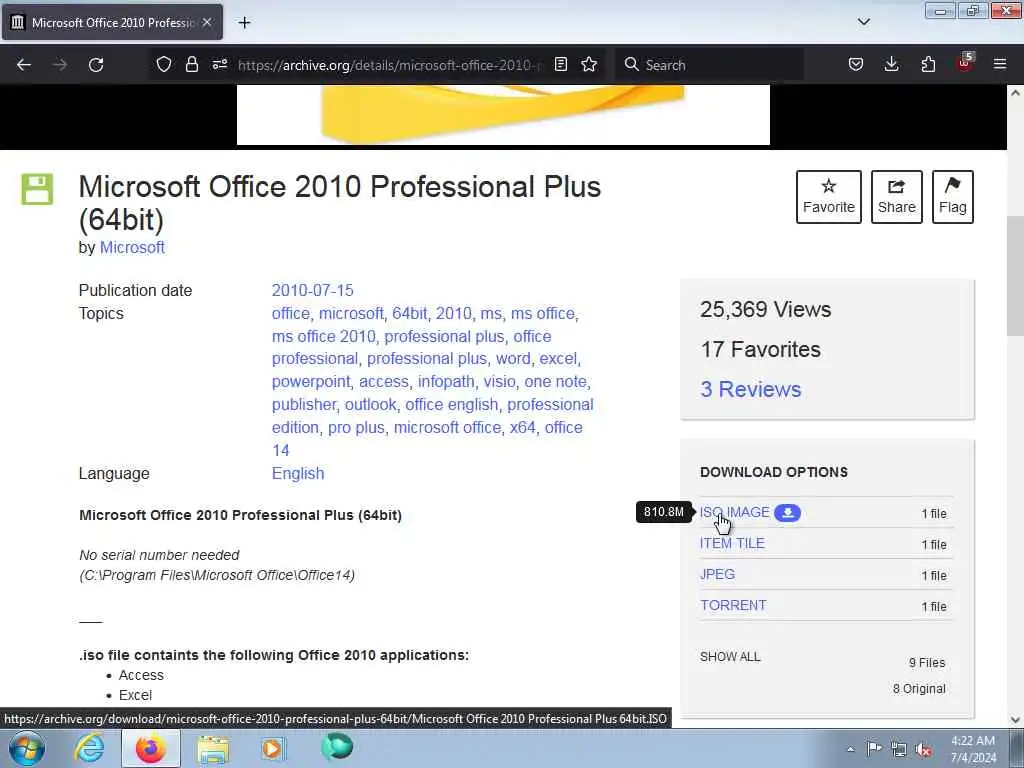Open the 8 Original link

(x=919, y=688)
